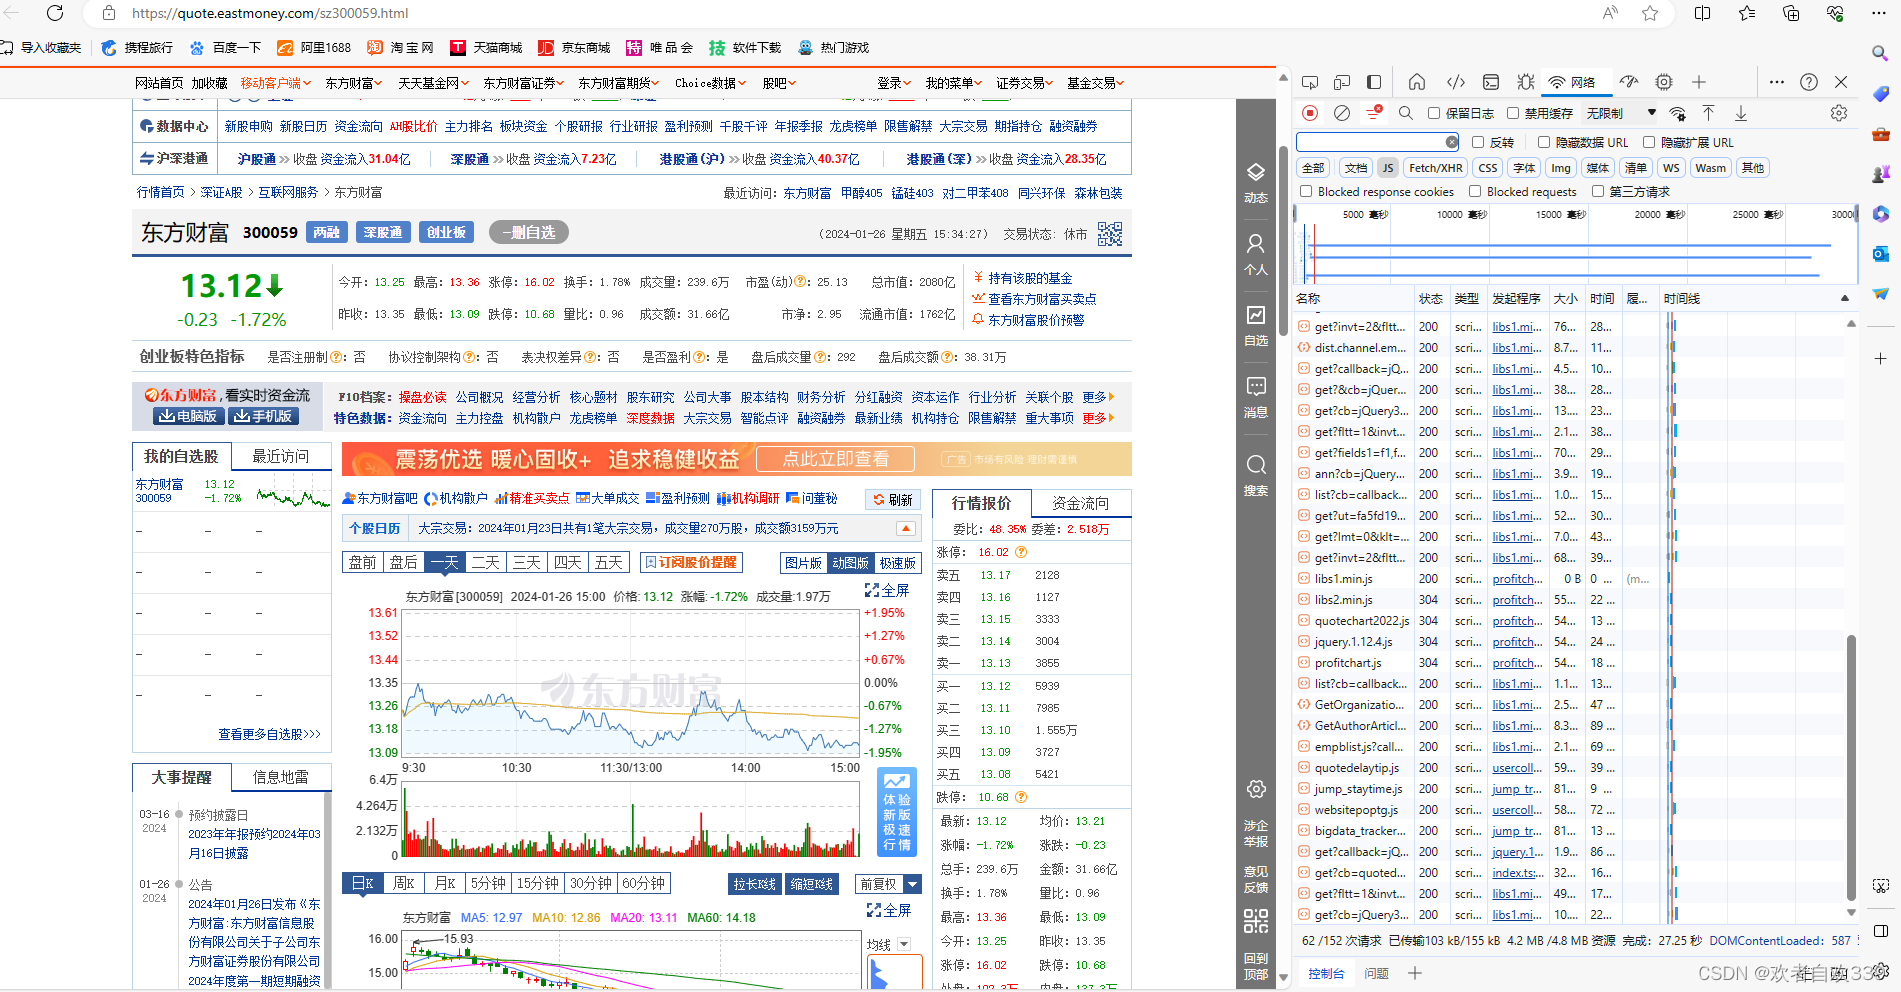Image resolution: width=1901 pixels, height=992 pixels.
Task: Open network conditions icon
Action: [x=1678, y=113]
